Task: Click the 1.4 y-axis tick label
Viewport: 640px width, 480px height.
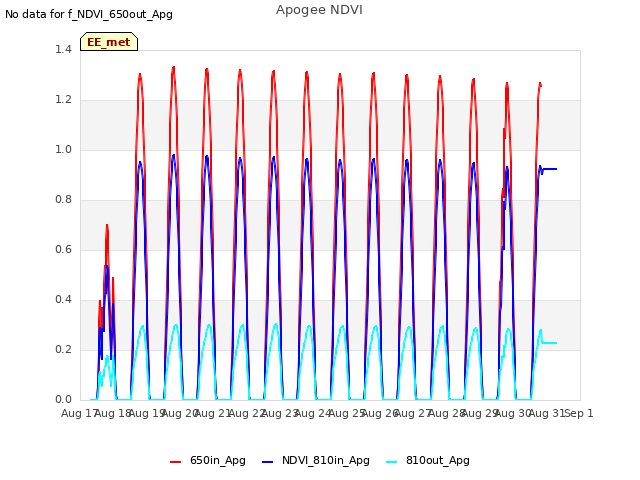Action: point(63,49)
